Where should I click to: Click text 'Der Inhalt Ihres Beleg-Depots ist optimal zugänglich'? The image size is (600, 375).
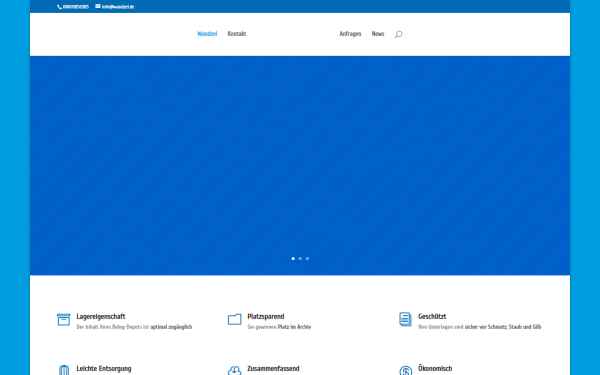point(134,327)
